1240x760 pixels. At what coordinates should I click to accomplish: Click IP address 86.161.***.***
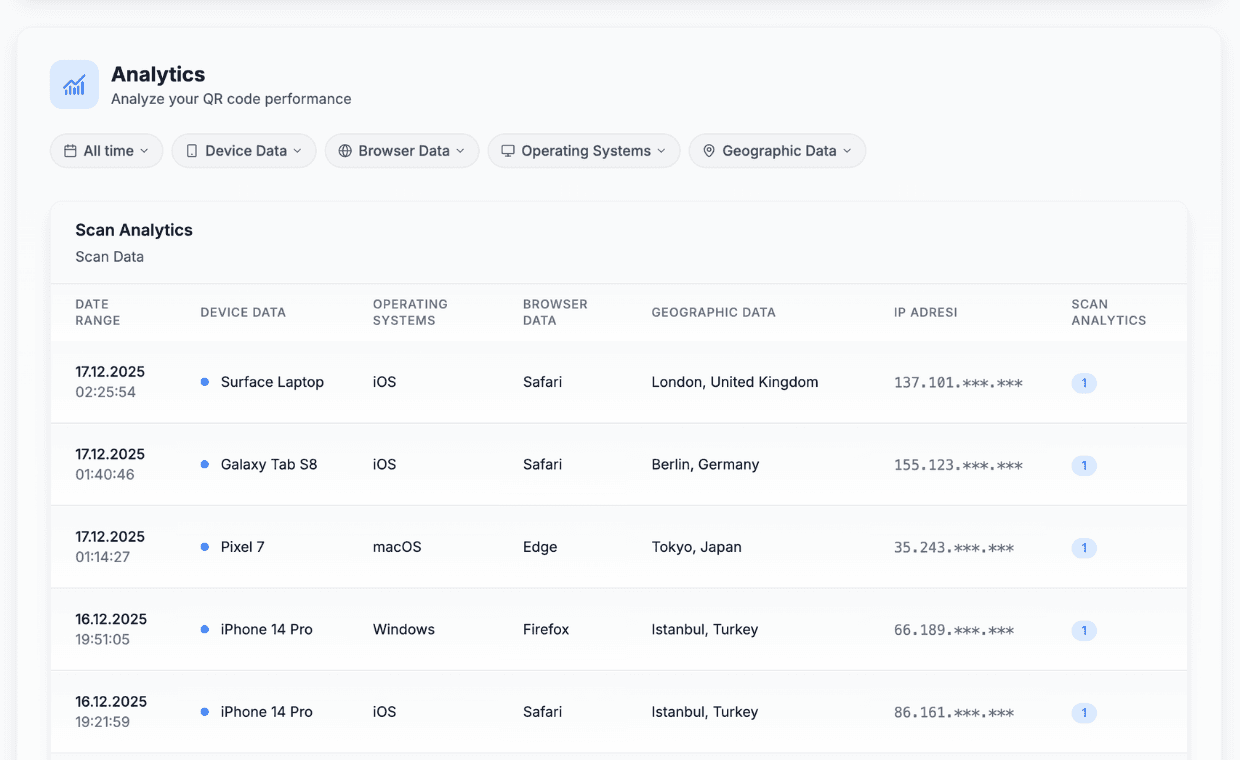pos(954,713)
